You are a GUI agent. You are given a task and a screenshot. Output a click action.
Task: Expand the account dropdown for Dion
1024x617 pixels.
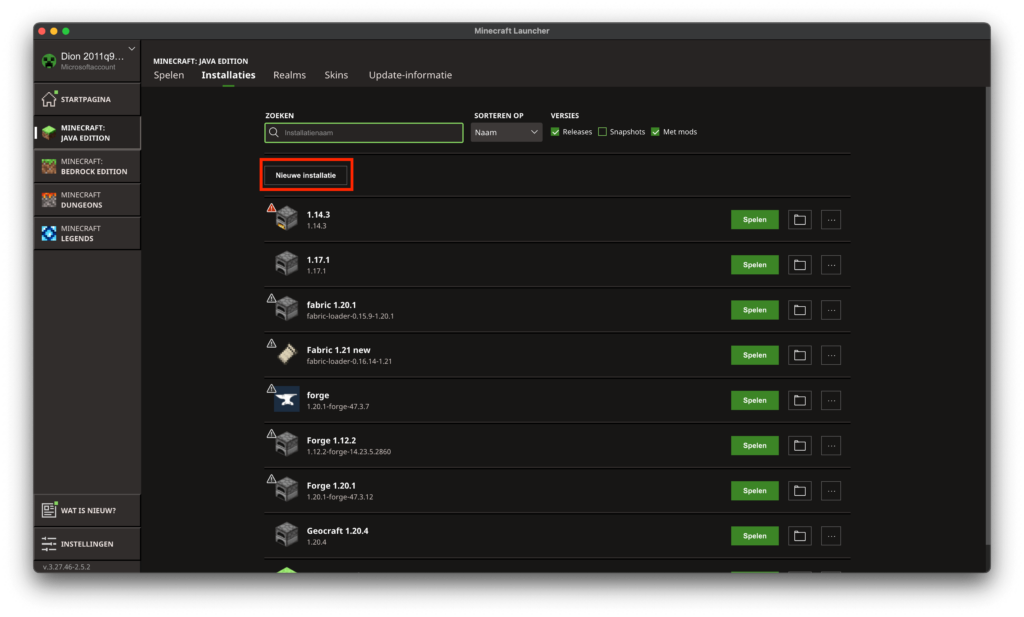point(131,48)
